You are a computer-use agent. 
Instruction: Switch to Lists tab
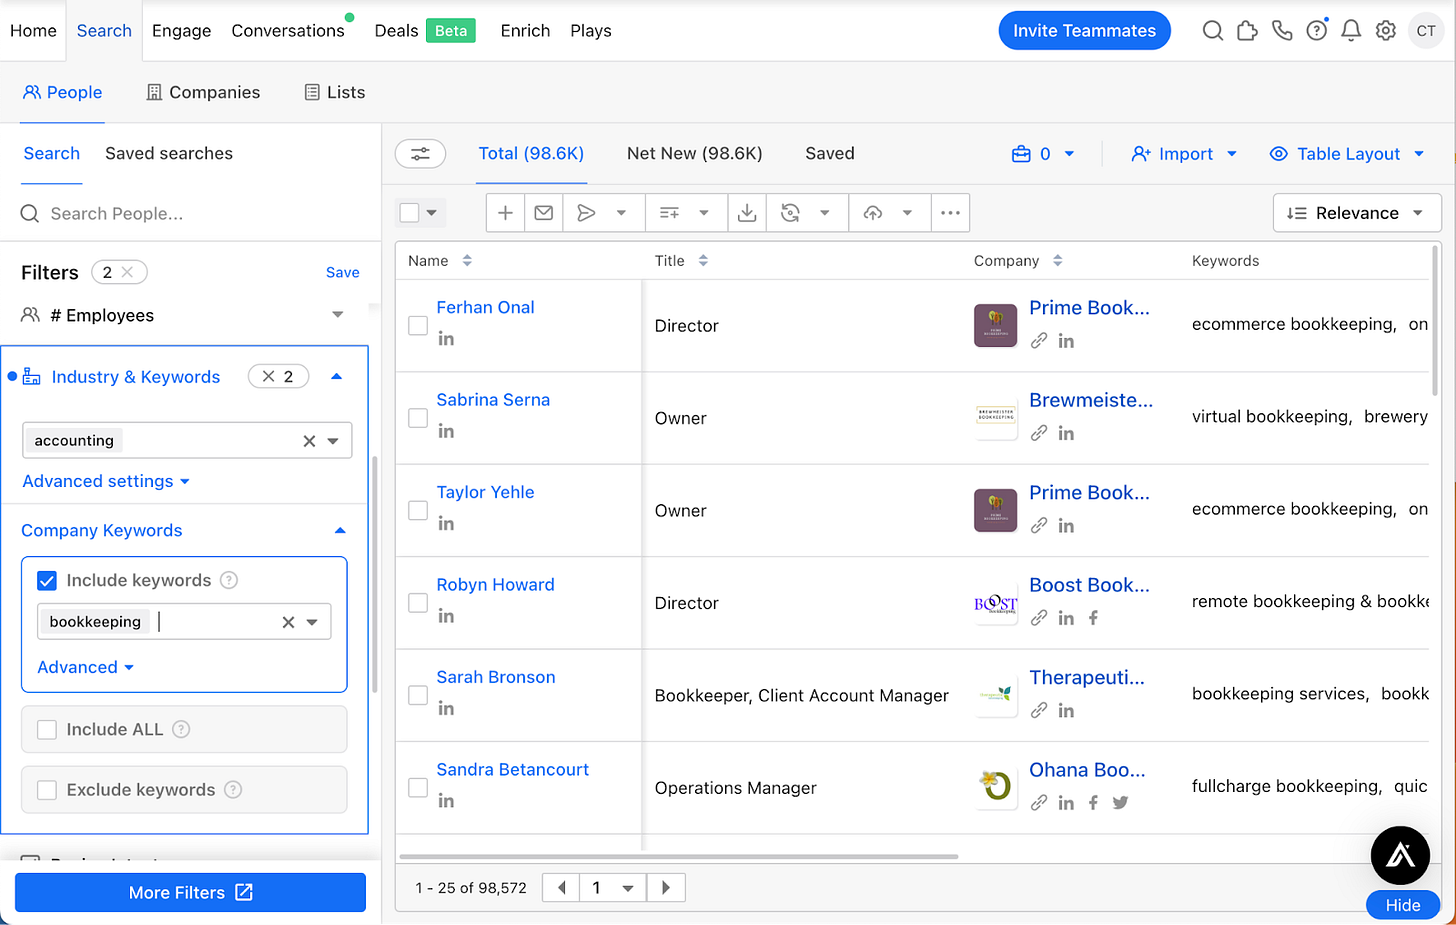pos(335,92)
